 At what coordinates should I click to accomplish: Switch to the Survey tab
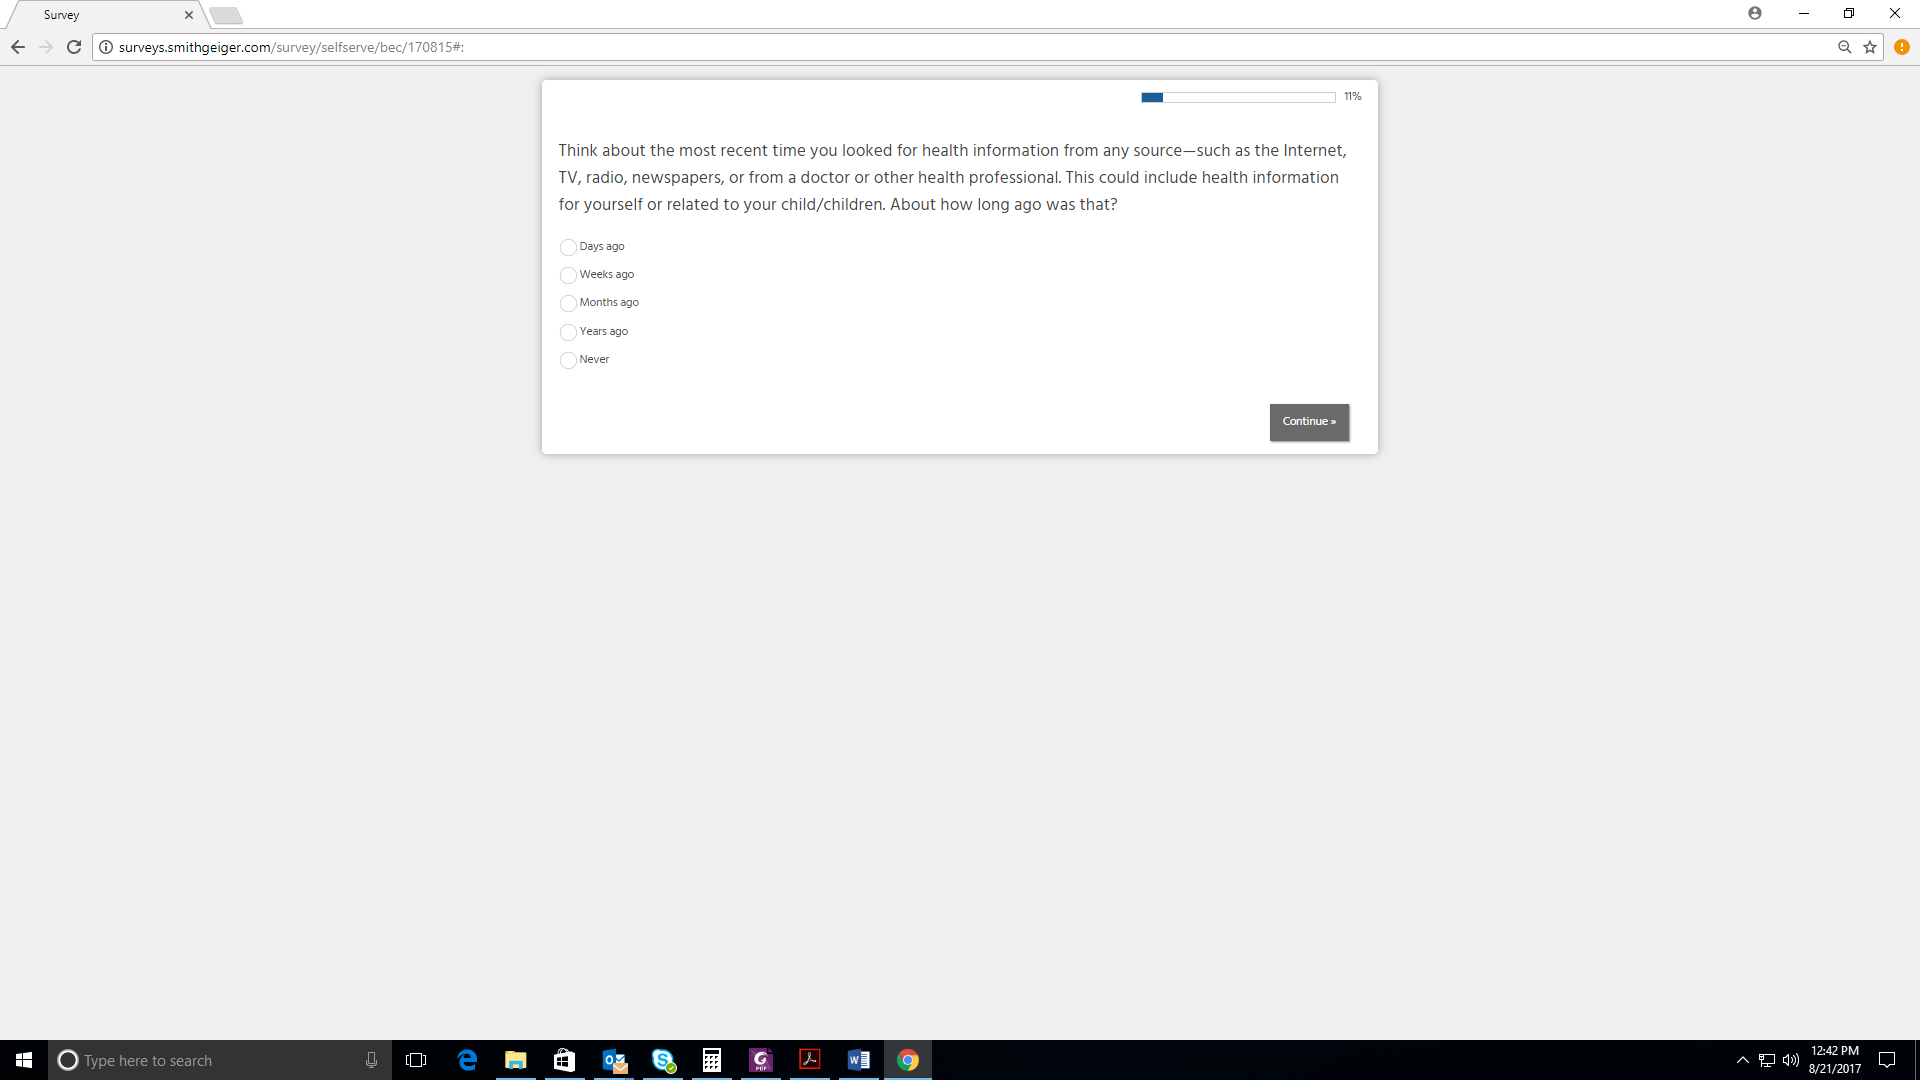[x=100, y=15]
